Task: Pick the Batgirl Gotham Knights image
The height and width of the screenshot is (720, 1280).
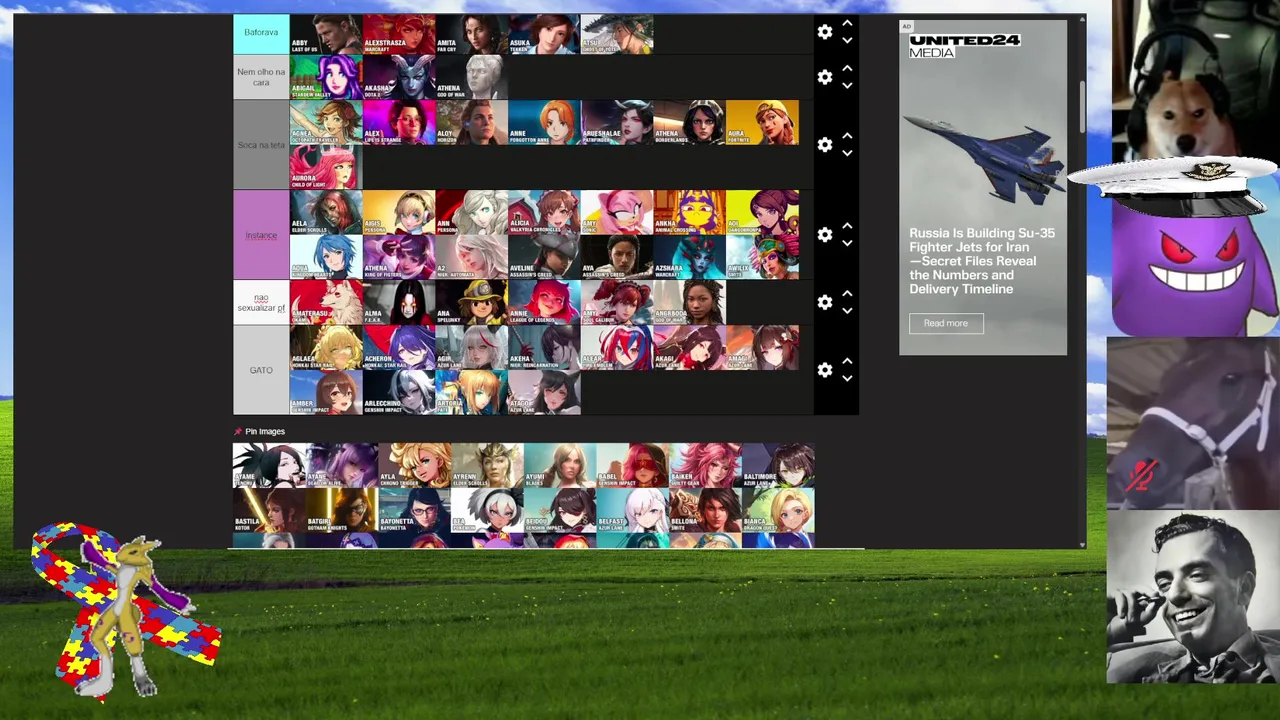Action: (342, 510)
